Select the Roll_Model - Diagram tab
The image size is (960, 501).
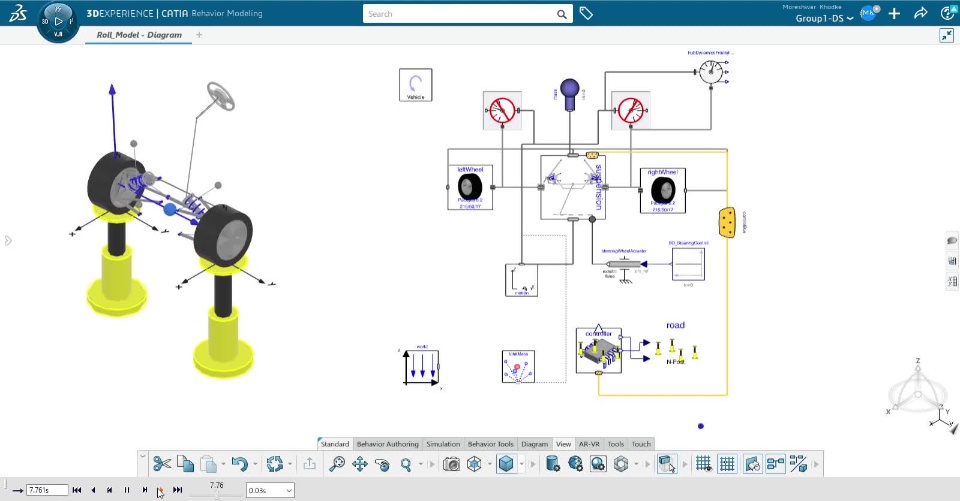[139, 35]
